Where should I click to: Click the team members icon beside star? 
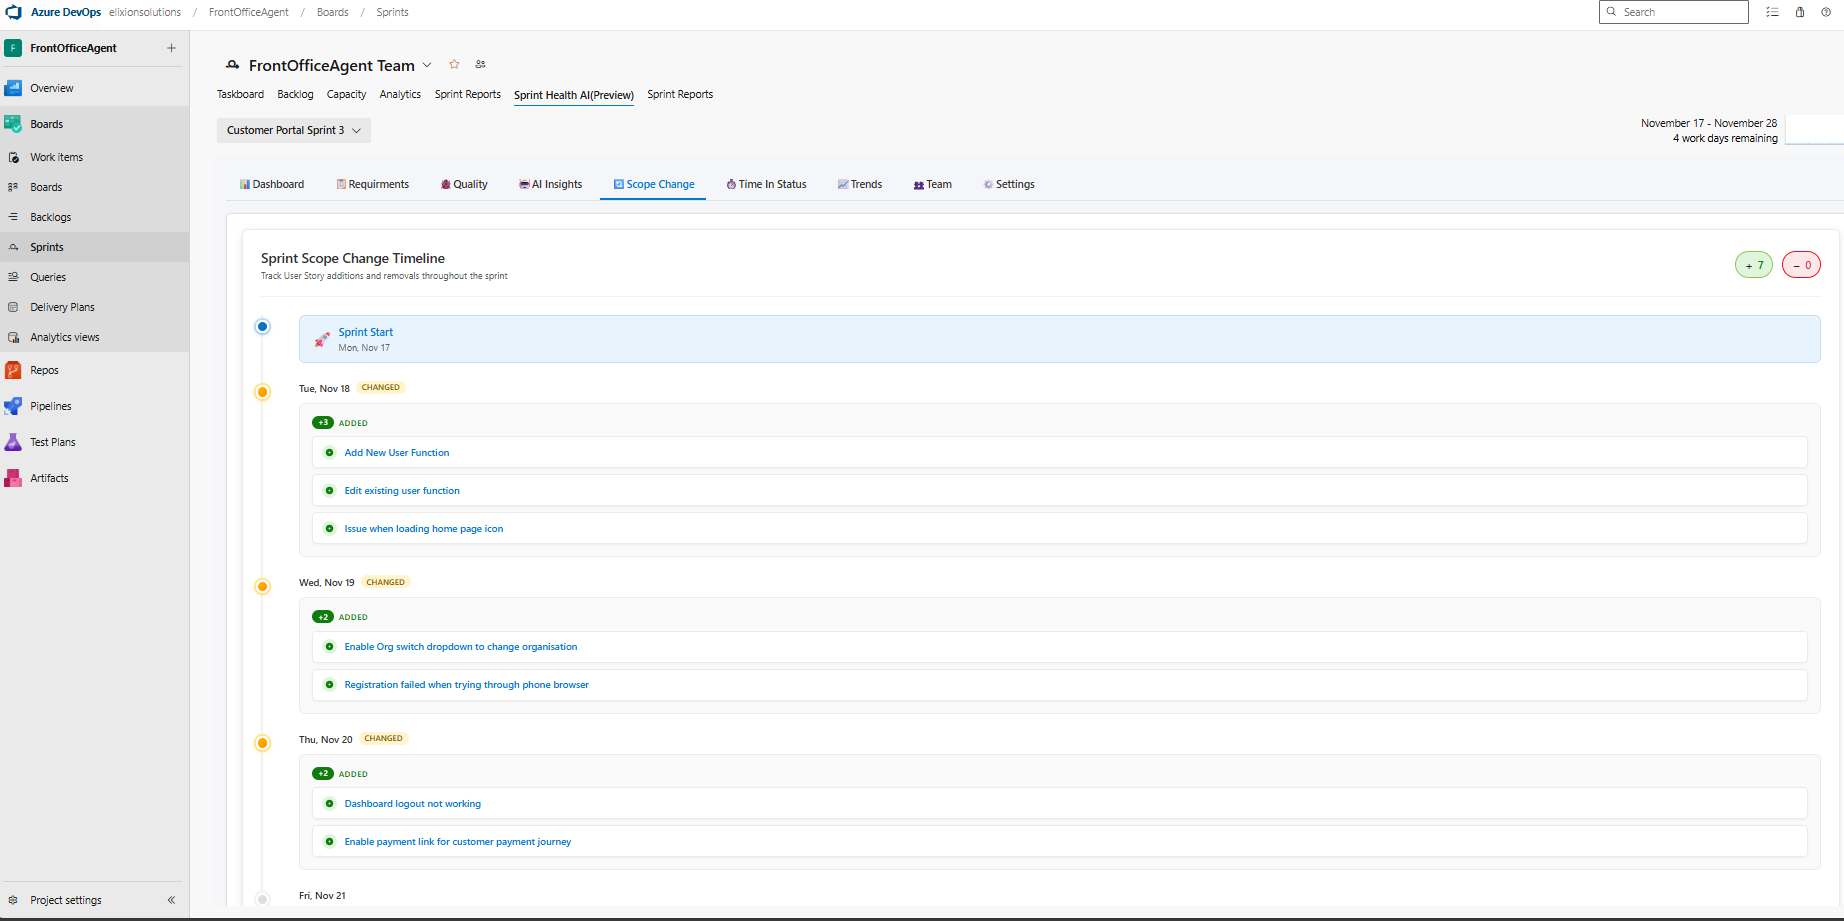pyautogui.click(x=480, y=64)
